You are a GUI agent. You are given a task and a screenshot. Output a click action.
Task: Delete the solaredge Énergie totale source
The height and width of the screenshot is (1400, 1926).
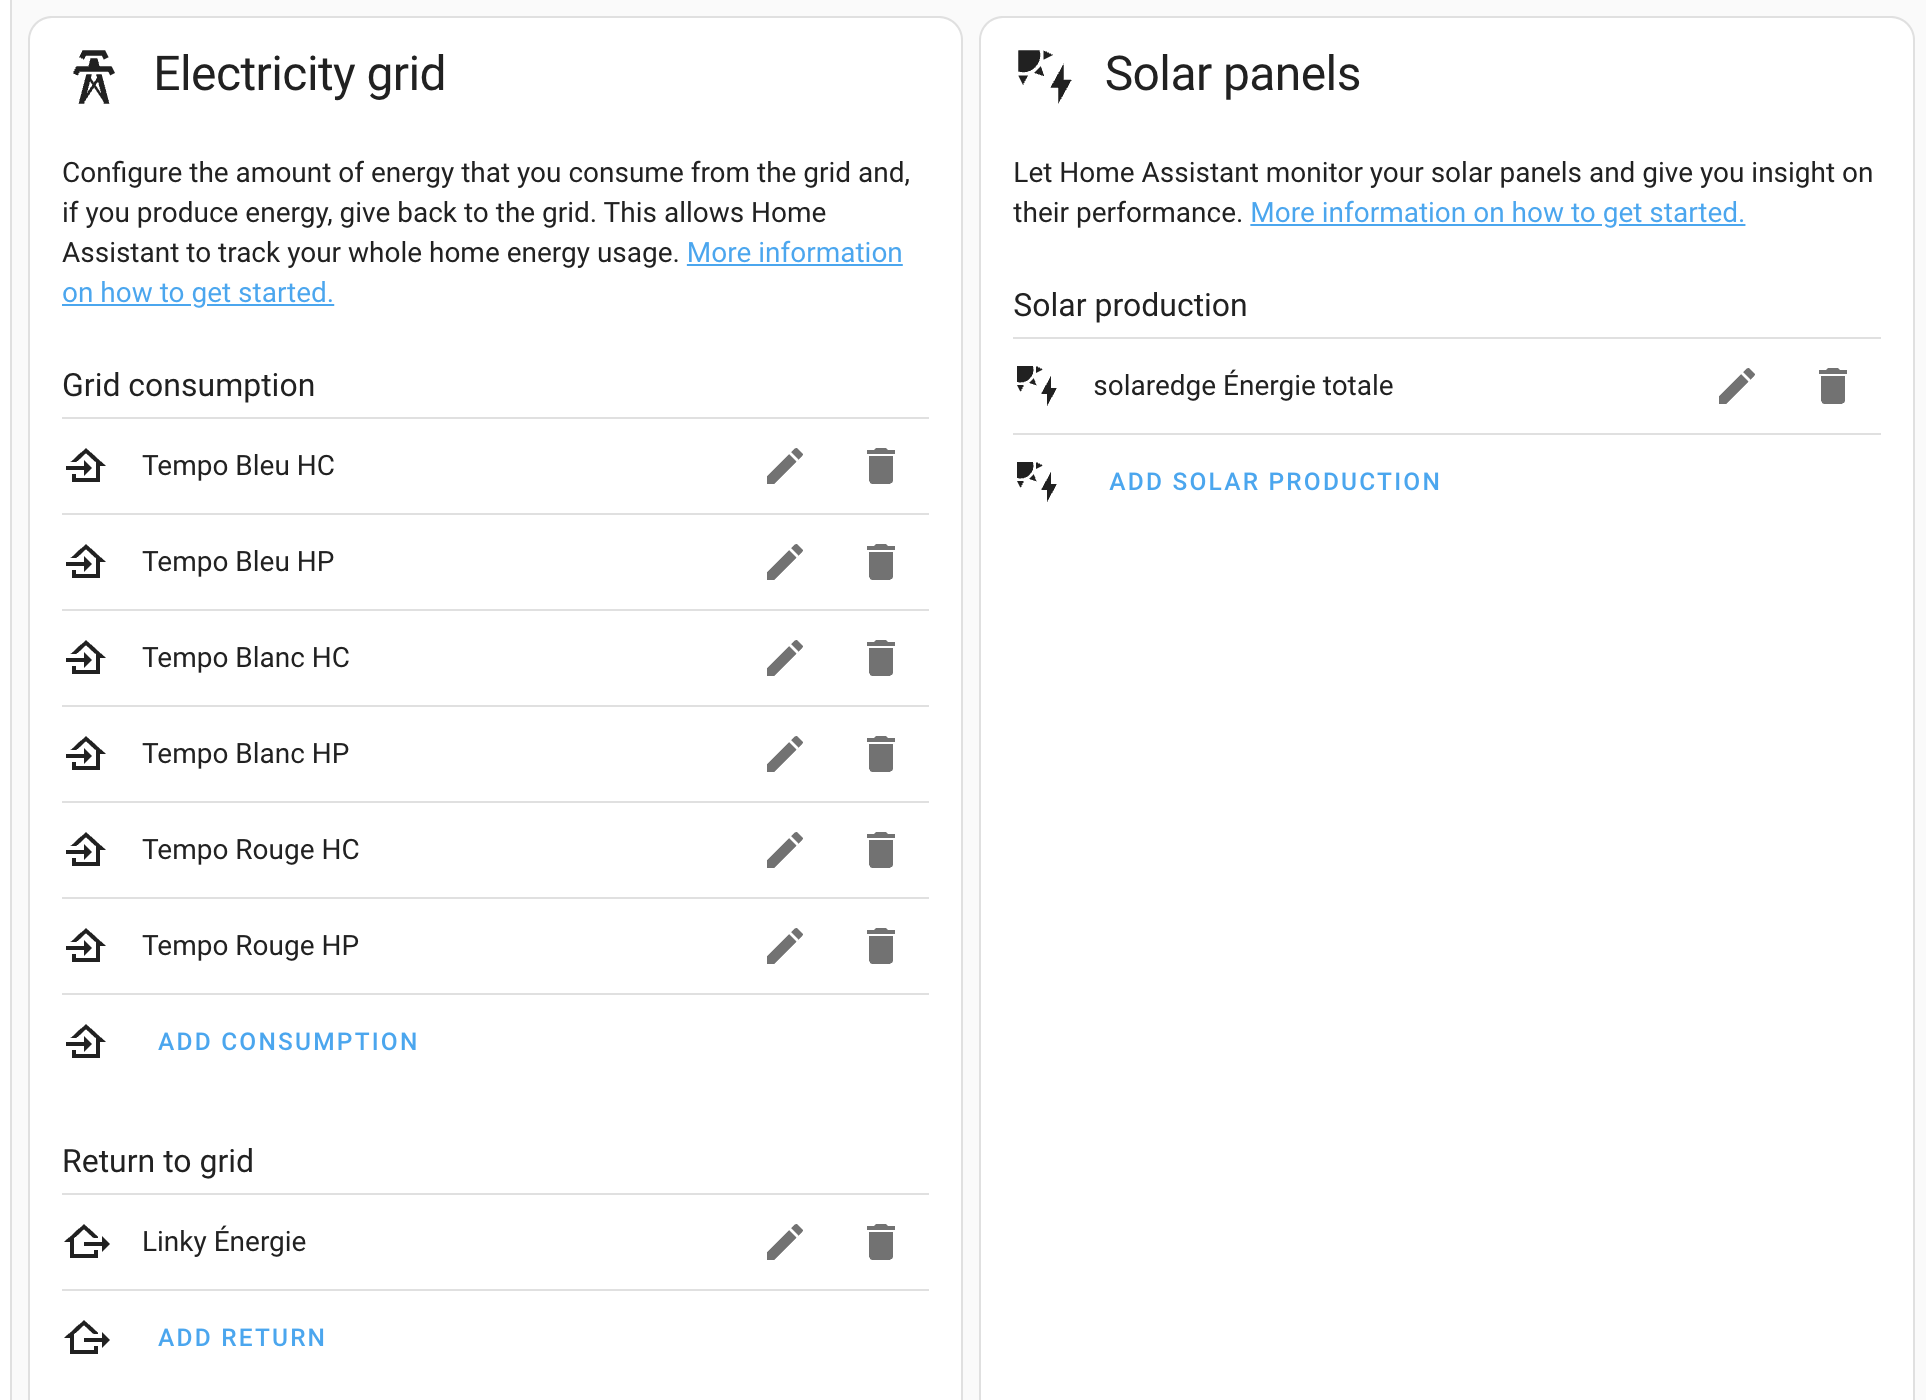1832,386
